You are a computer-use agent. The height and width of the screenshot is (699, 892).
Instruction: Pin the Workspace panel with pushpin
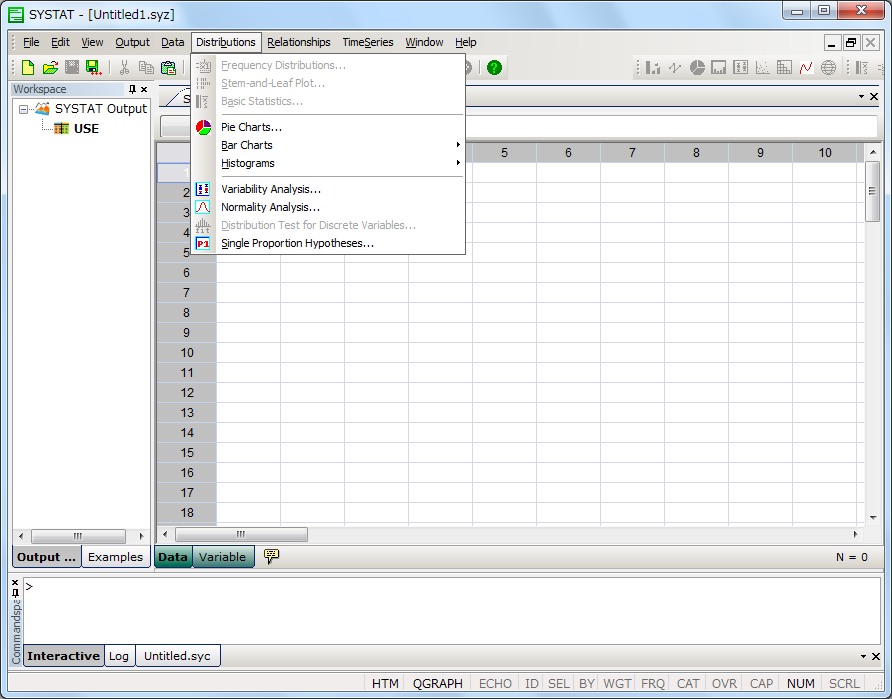(x=132, y=90)
